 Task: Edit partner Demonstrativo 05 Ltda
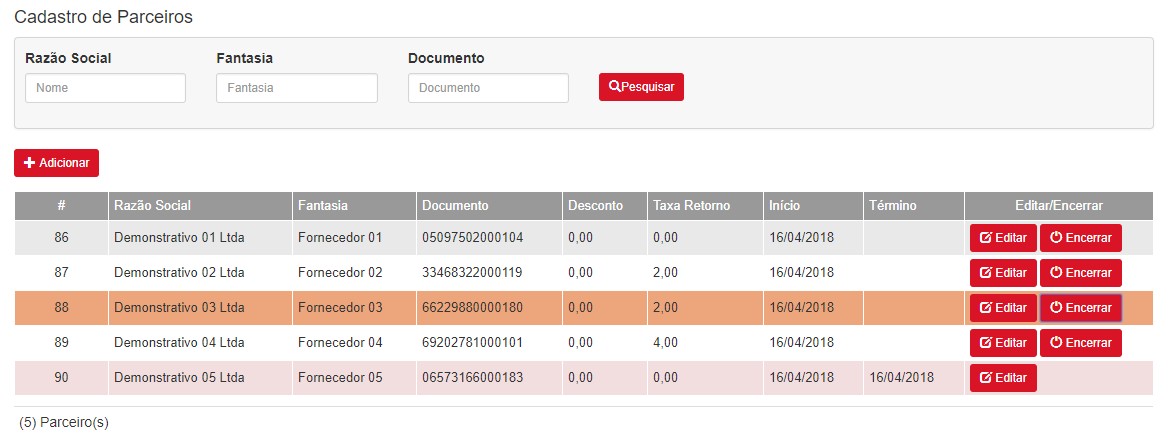click(x=1003, y=378)
